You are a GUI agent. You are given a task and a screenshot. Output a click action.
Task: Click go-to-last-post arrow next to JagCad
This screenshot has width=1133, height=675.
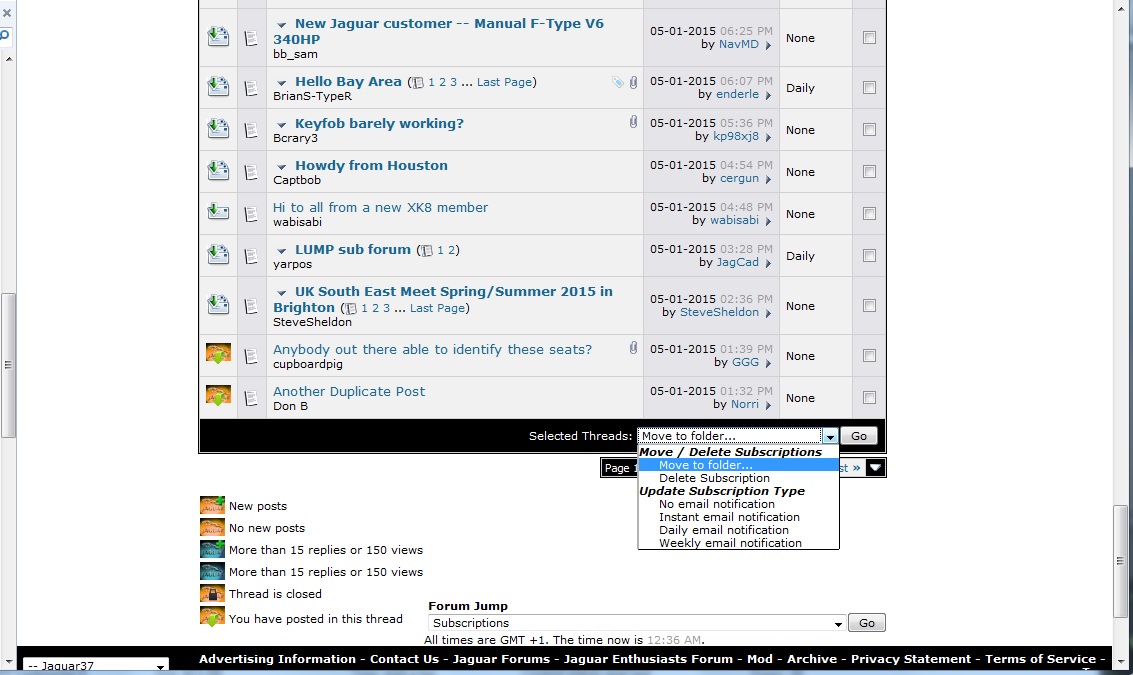tap(768, 263)
